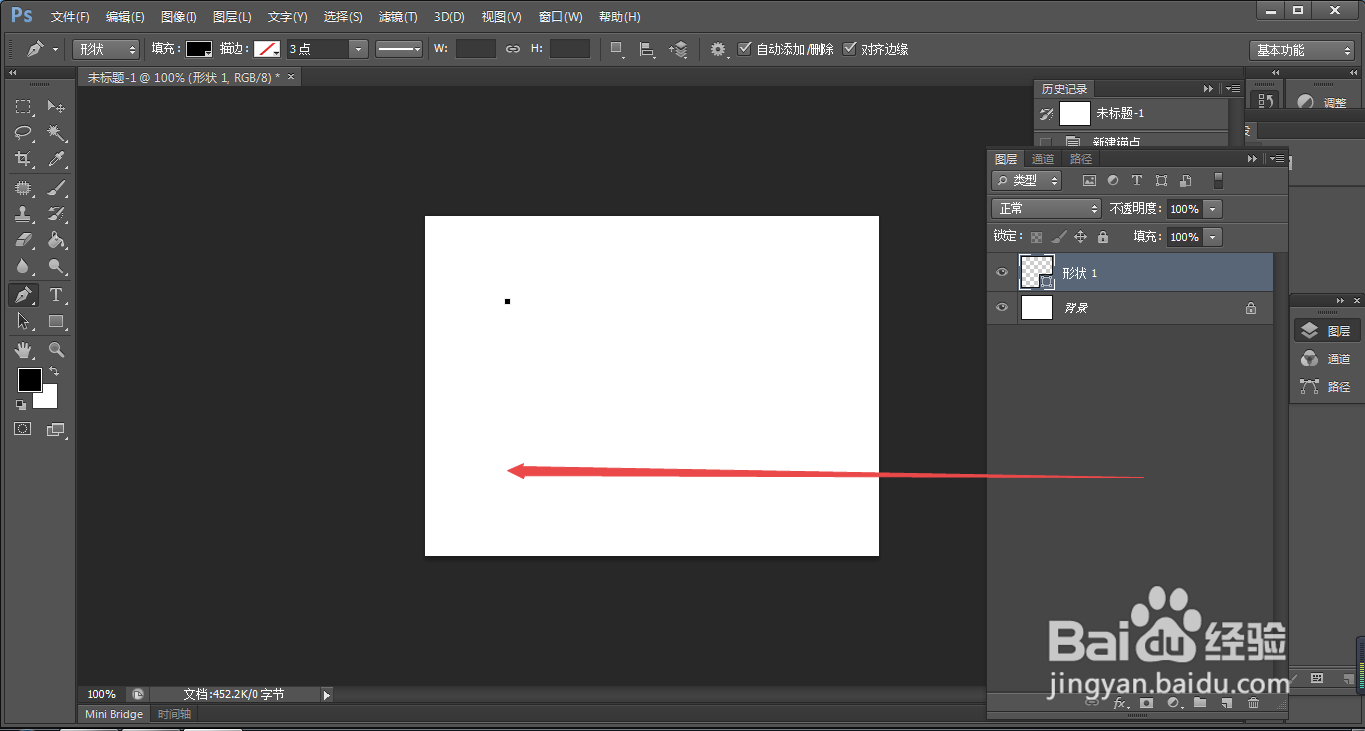Open the 基本功能 workspace dropdown
Image resolution: width=1365 pixels, height=731 pixels.
click(1302, 50)
